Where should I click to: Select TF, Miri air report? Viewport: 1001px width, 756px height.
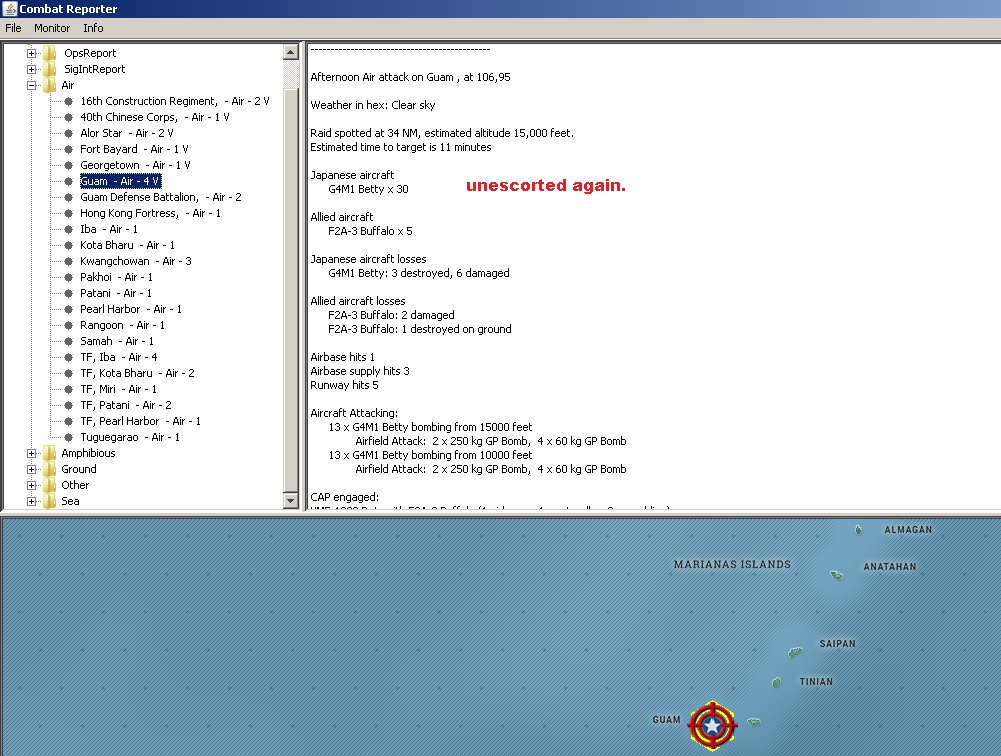click(x=118, y=389)
